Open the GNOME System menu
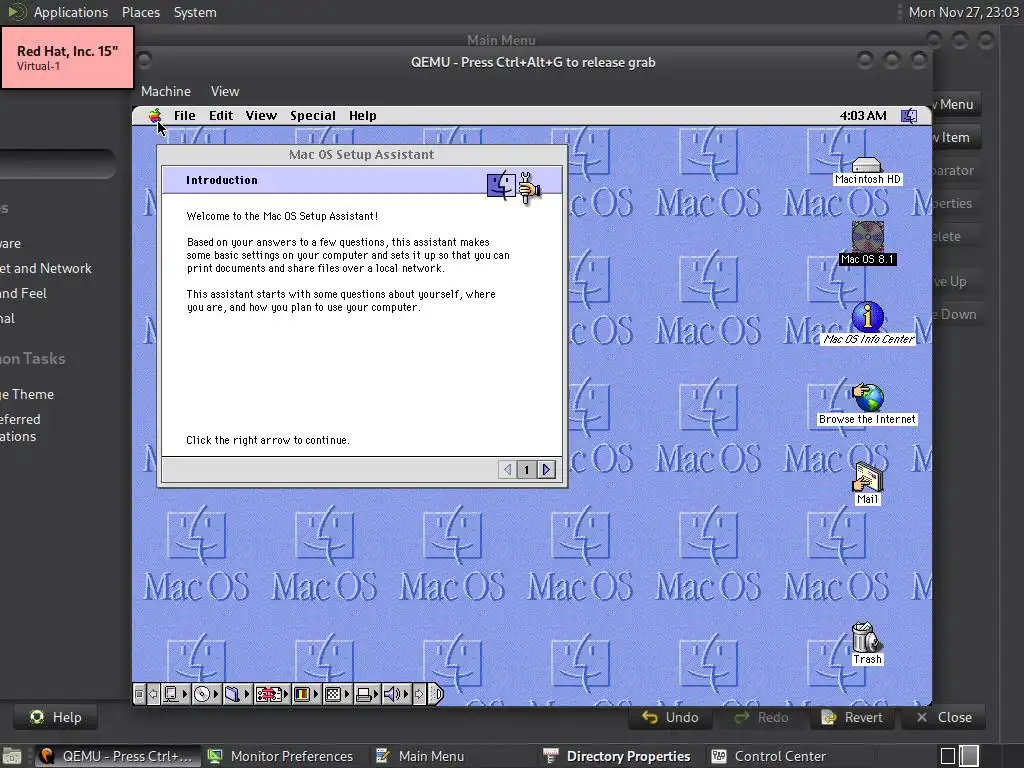This screenshot has height=768, width=1024. tap(195, 12)
